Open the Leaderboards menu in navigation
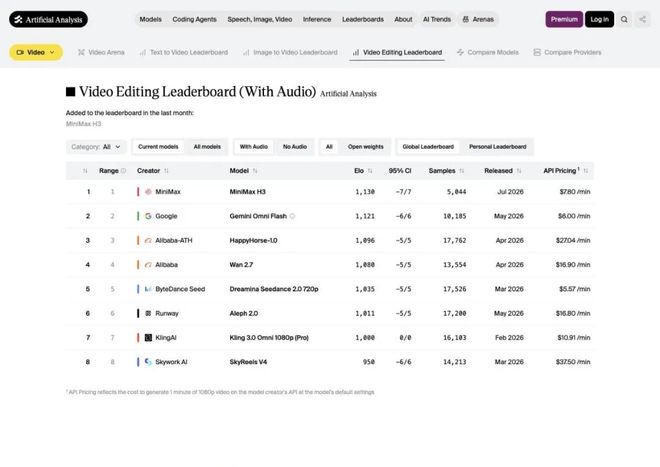 tap(363, 19)
